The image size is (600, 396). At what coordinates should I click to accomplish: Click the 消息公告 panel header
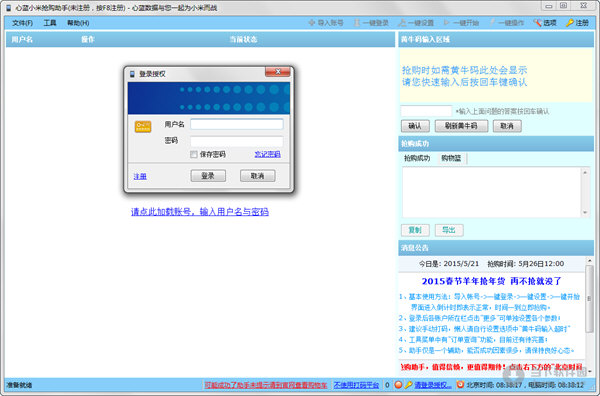496,248
